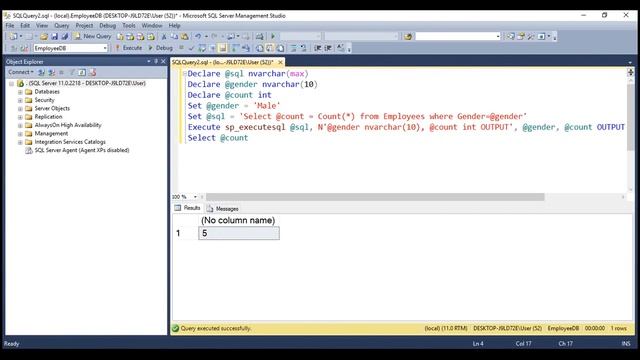The width and height of the screenshot is (640, 360).
Task: Click the Filter icon in Object Explorer toolbar
Action: click(x=72, y=72)
